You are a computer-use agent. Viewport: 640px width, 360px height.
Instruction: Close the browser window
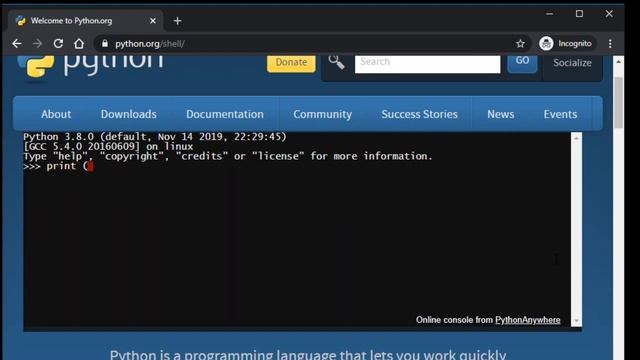pos(609,14)
